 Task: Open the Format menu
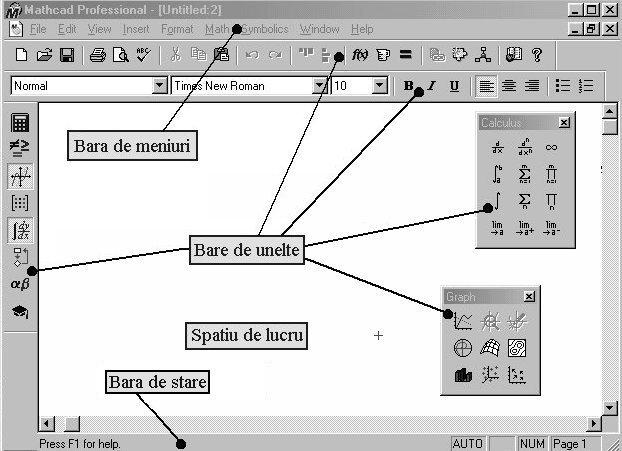click(x=177, y=29)
